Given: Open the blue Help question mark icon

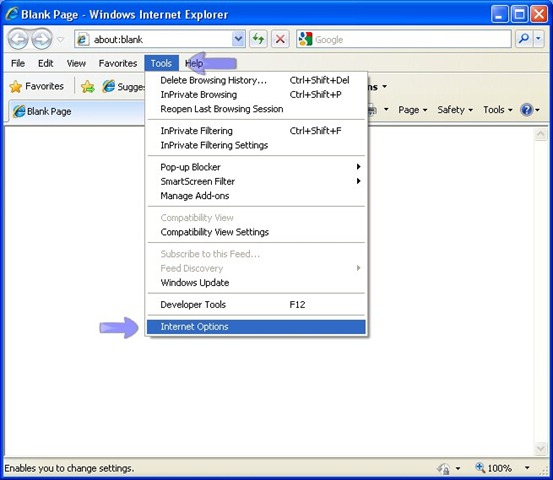Looking at the screenshot, I should pos(526,110).
